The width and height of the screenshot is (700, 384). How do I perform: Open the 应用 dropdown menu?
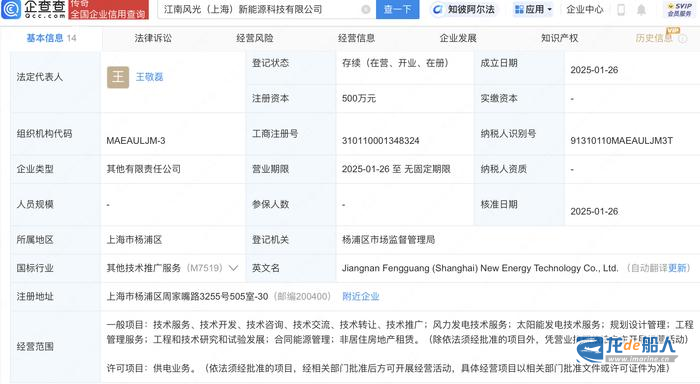pos(533,9)
